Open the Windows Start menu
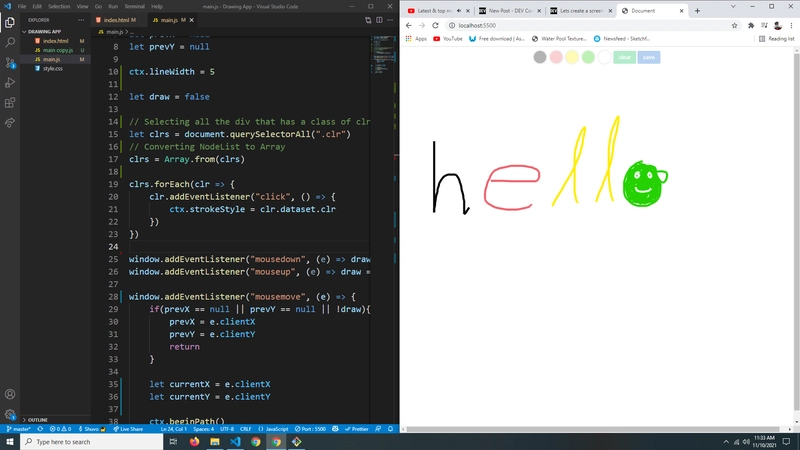 10,442
